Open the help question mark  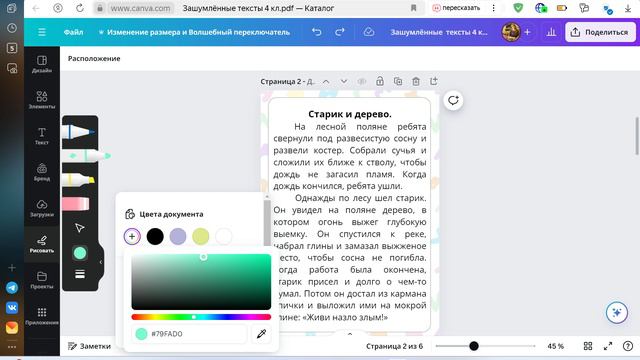(x=628, y=346)
